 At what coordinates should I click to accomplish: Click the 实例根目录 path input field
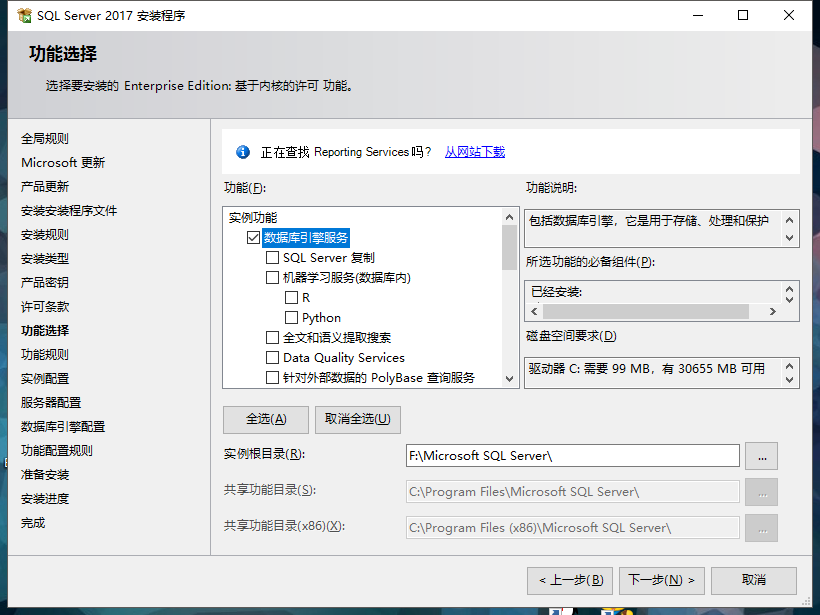tap(572, 456)
